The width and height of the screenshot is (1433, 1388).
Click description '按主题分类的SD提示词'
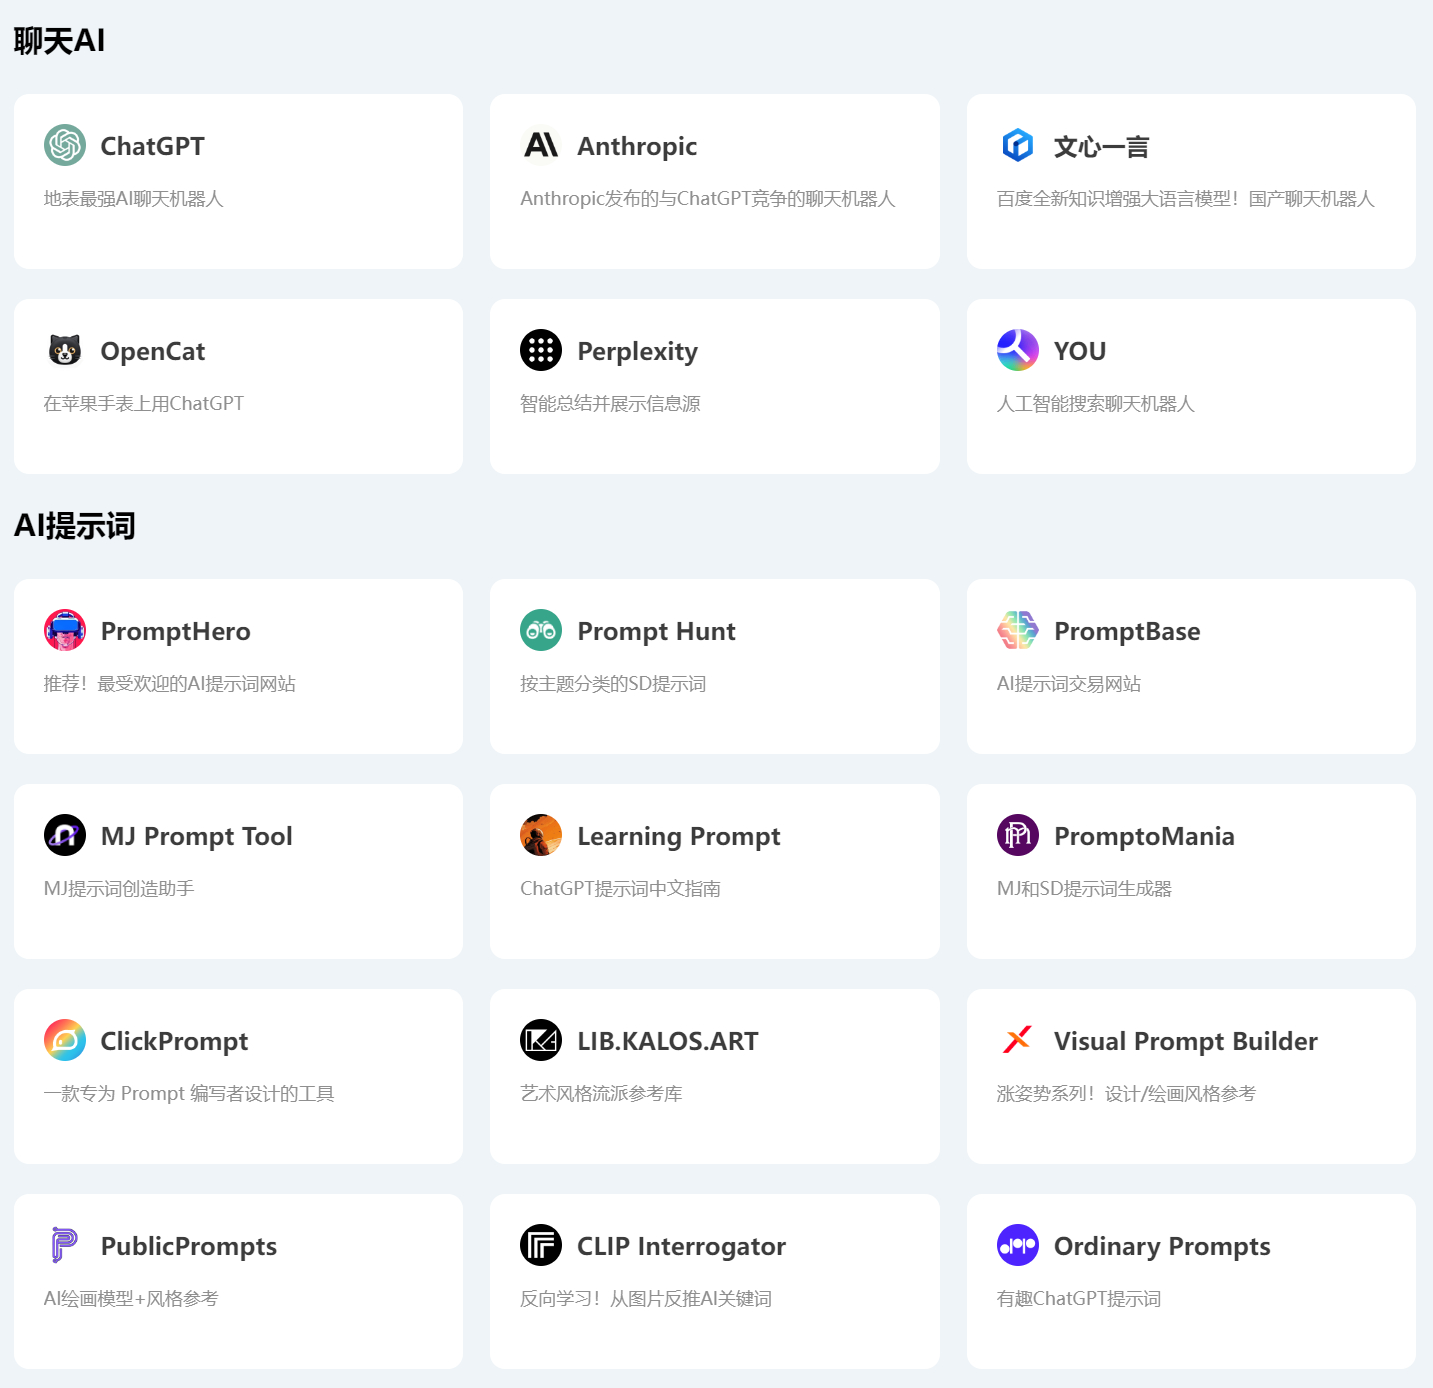tap(613, 684)
